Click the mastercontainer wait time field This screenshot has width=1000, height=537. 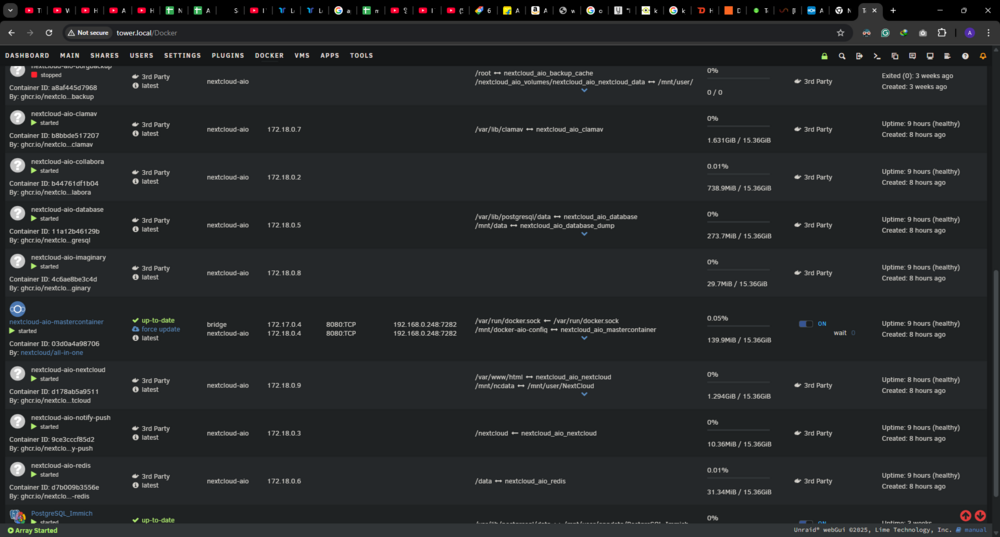[x=853, y=333]
